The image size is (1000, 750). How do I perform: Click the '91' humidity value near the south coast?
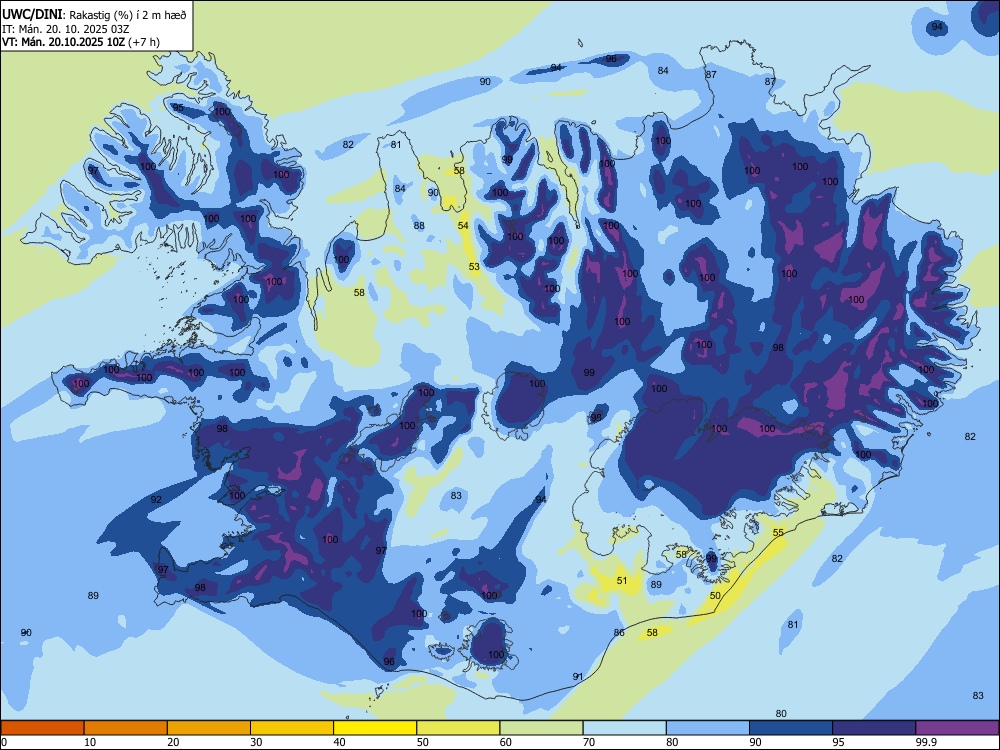578,677
